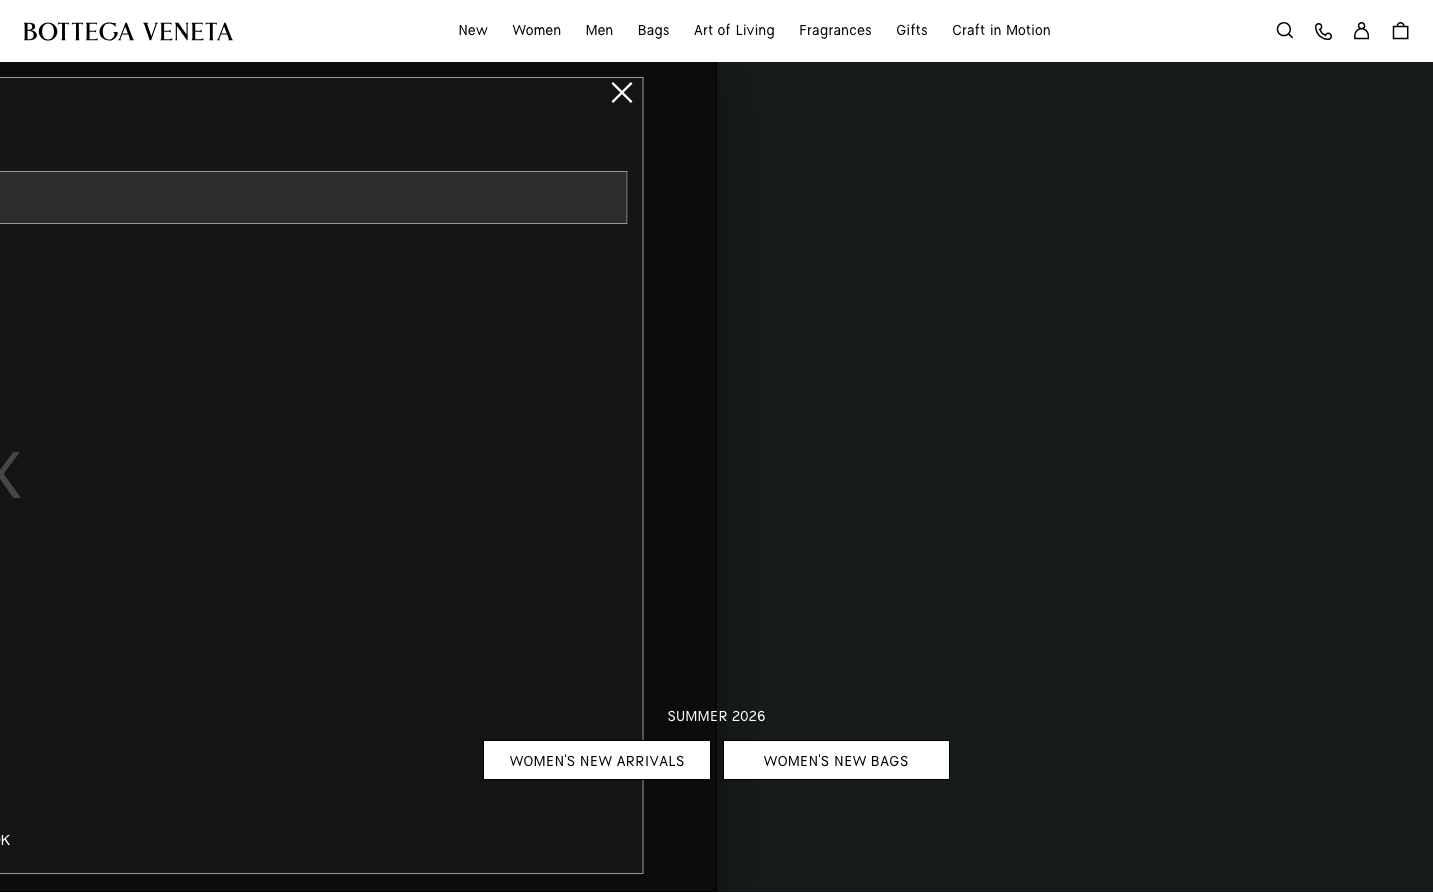This screenshot has width=1433, height=893.
Task: Expand the Art of Living menu
Action: point(734,31)
